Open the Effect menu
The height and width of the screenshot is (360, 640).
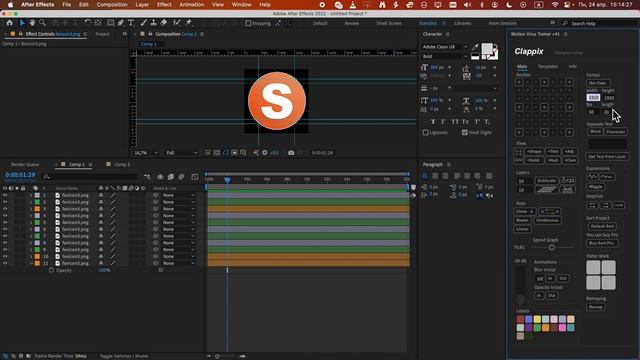click(164, 5)
